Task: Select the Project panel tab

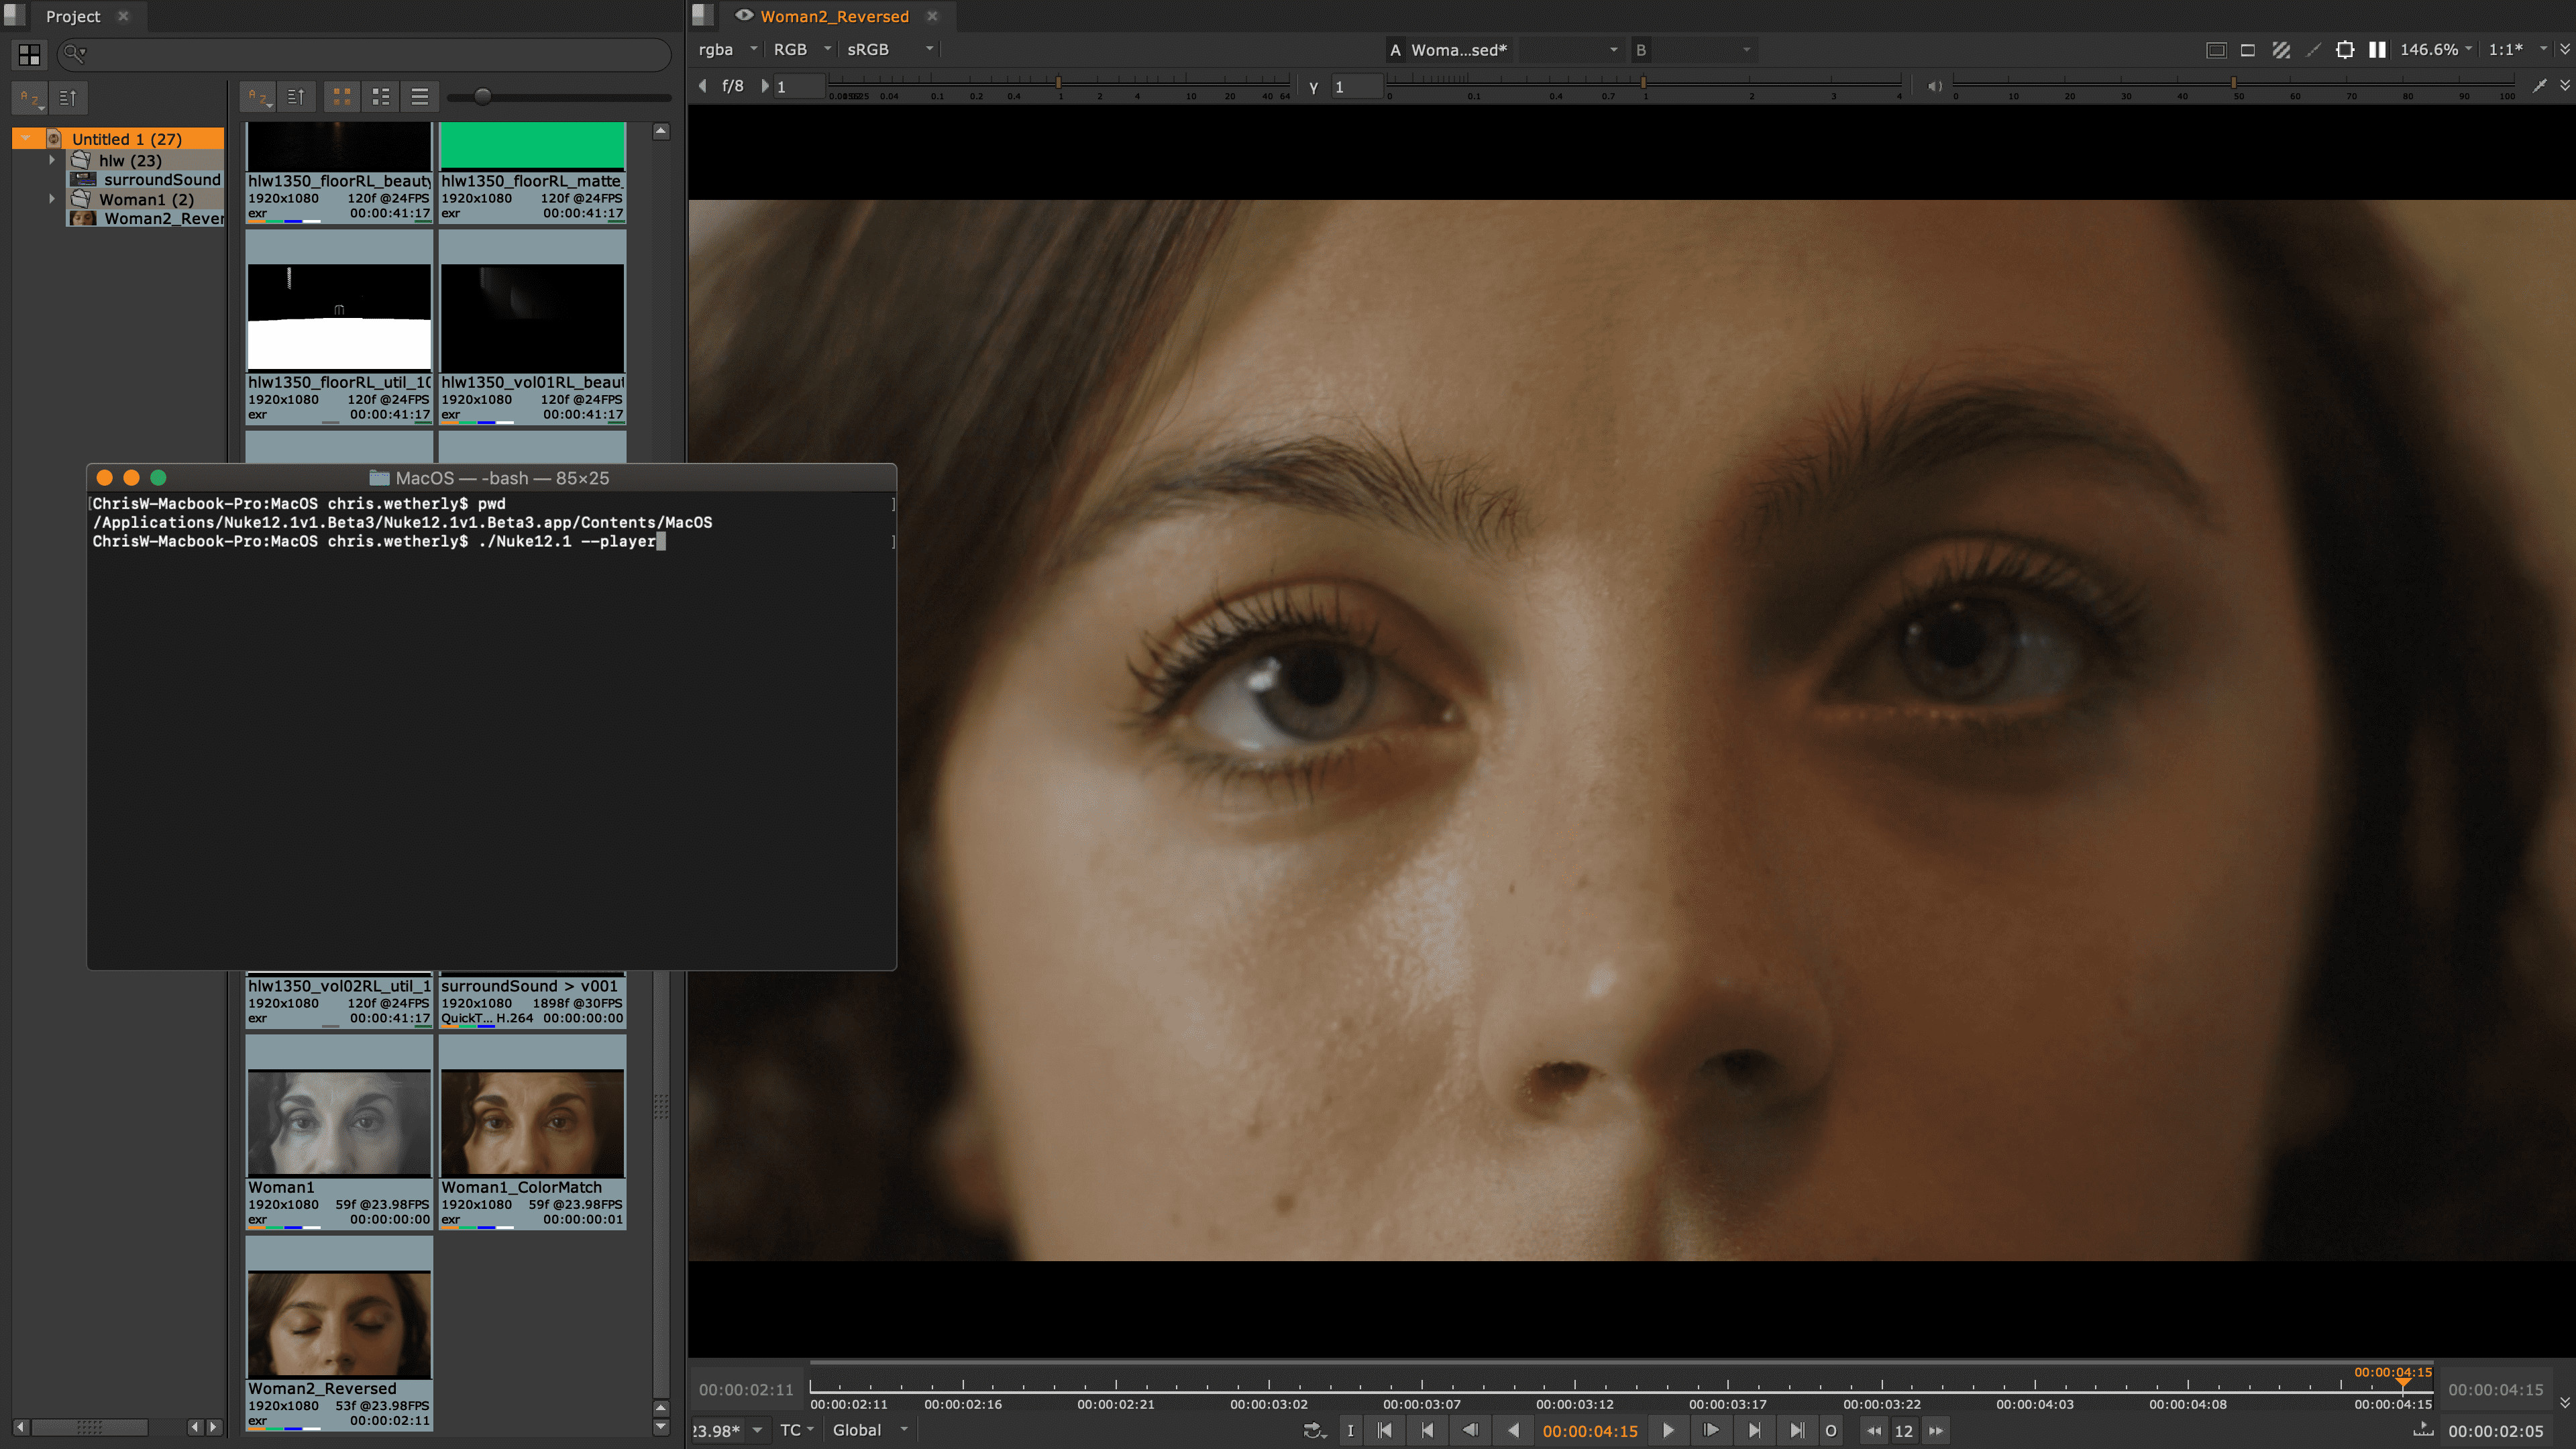Action: pos(73,16)
